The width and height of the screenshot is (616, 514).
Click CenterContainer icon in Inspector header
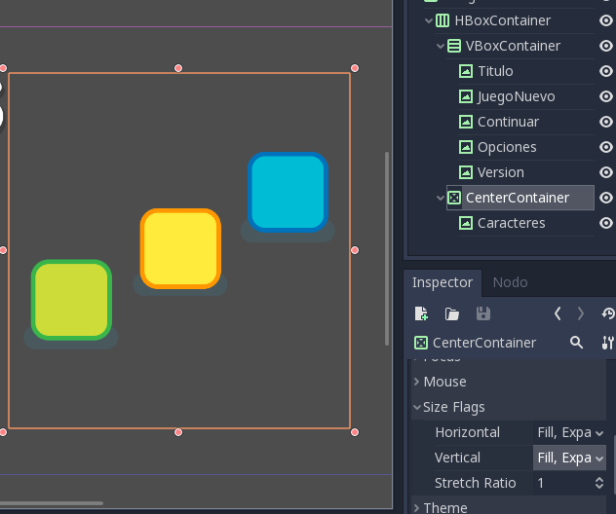[421, 343]
